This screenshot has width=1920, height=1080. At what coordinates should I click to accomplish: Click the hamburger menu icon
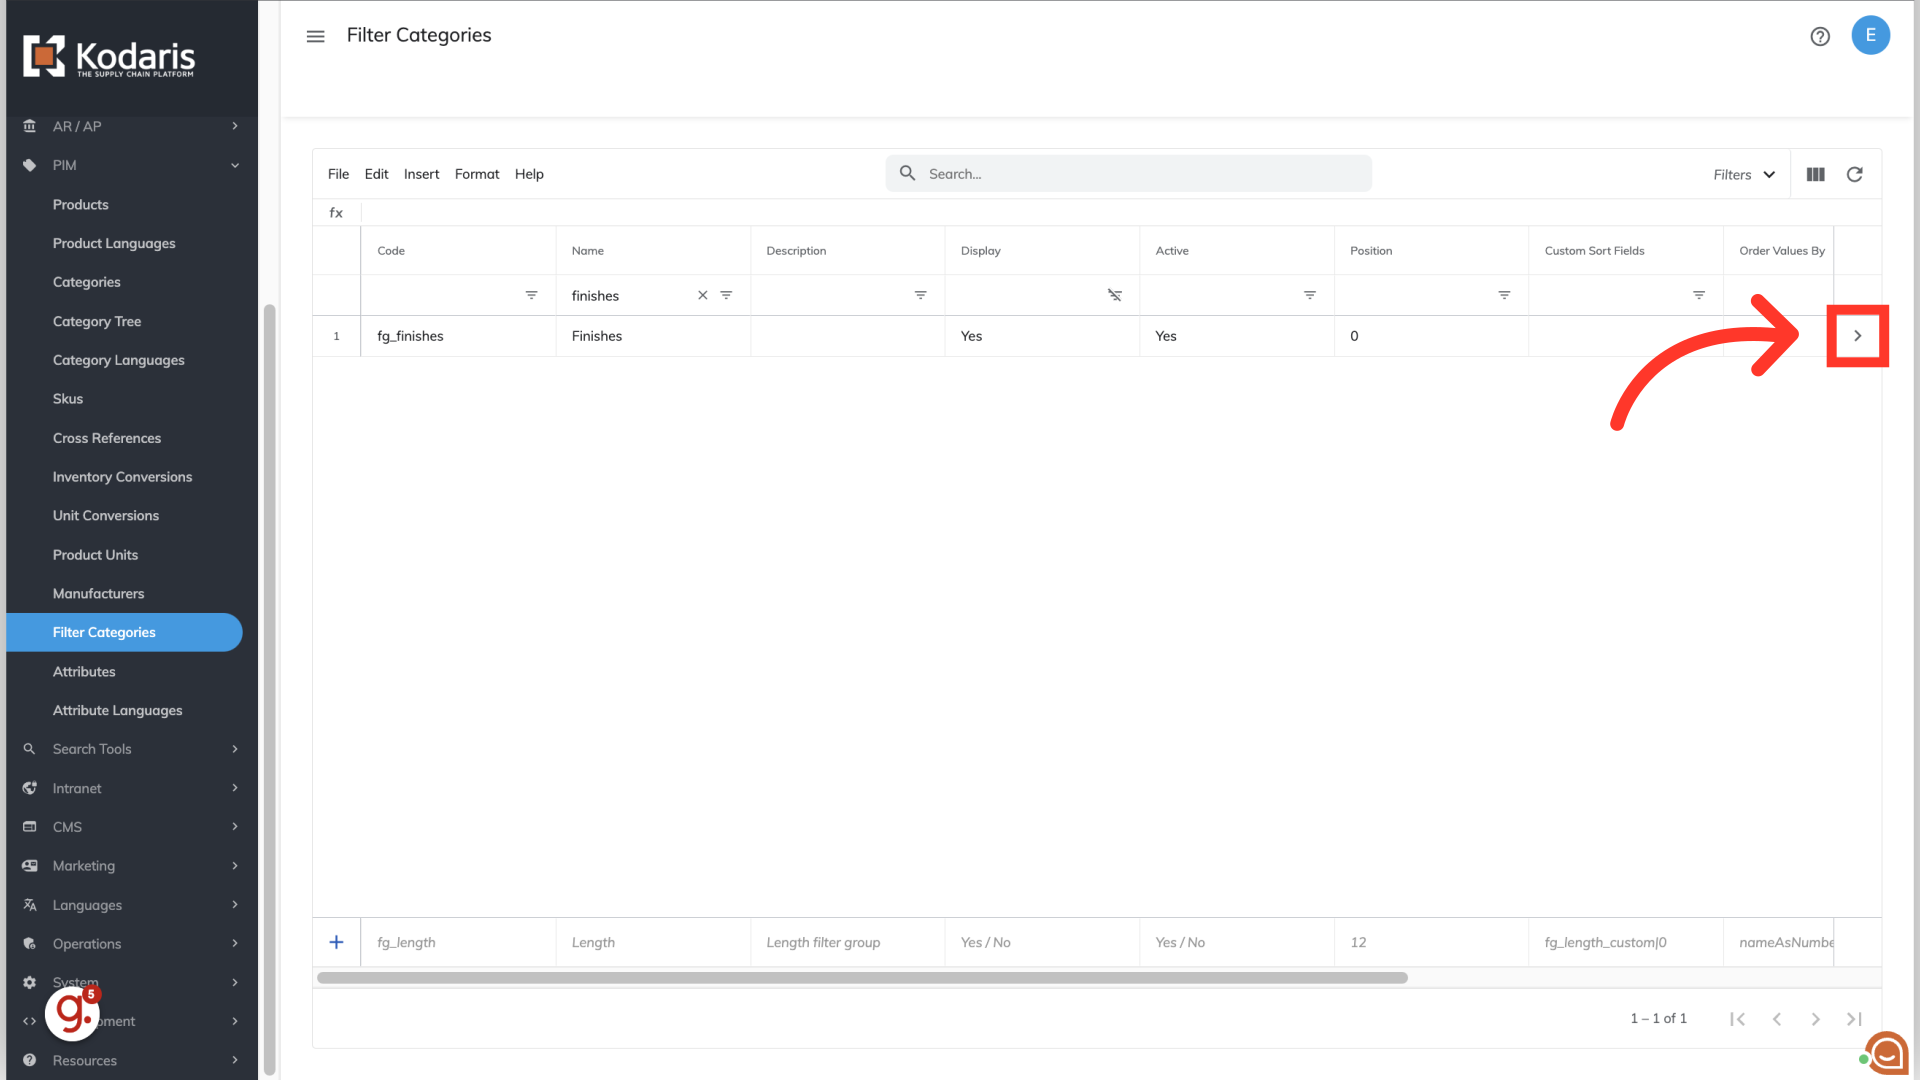tap(315, 36)
